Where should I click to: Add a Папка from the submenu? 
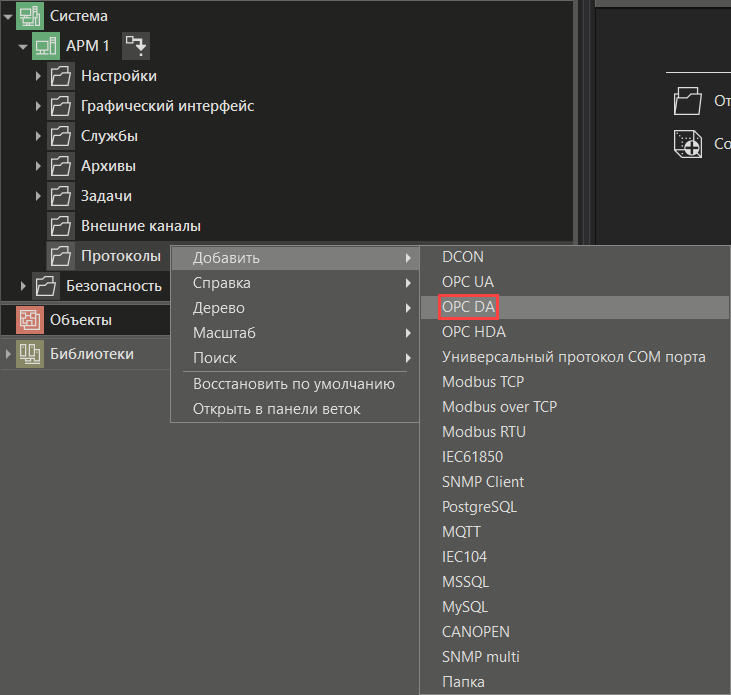[x=463, y=682]
